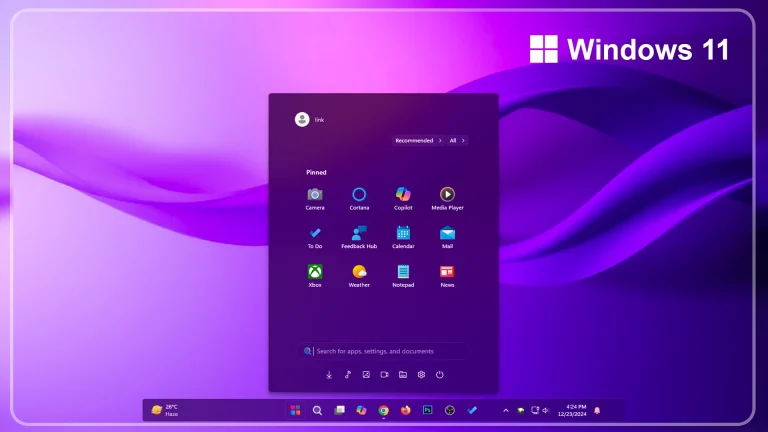Launch the Xbox app
The width and height of the screenshot is (768, 432).
tap(315, 272)
